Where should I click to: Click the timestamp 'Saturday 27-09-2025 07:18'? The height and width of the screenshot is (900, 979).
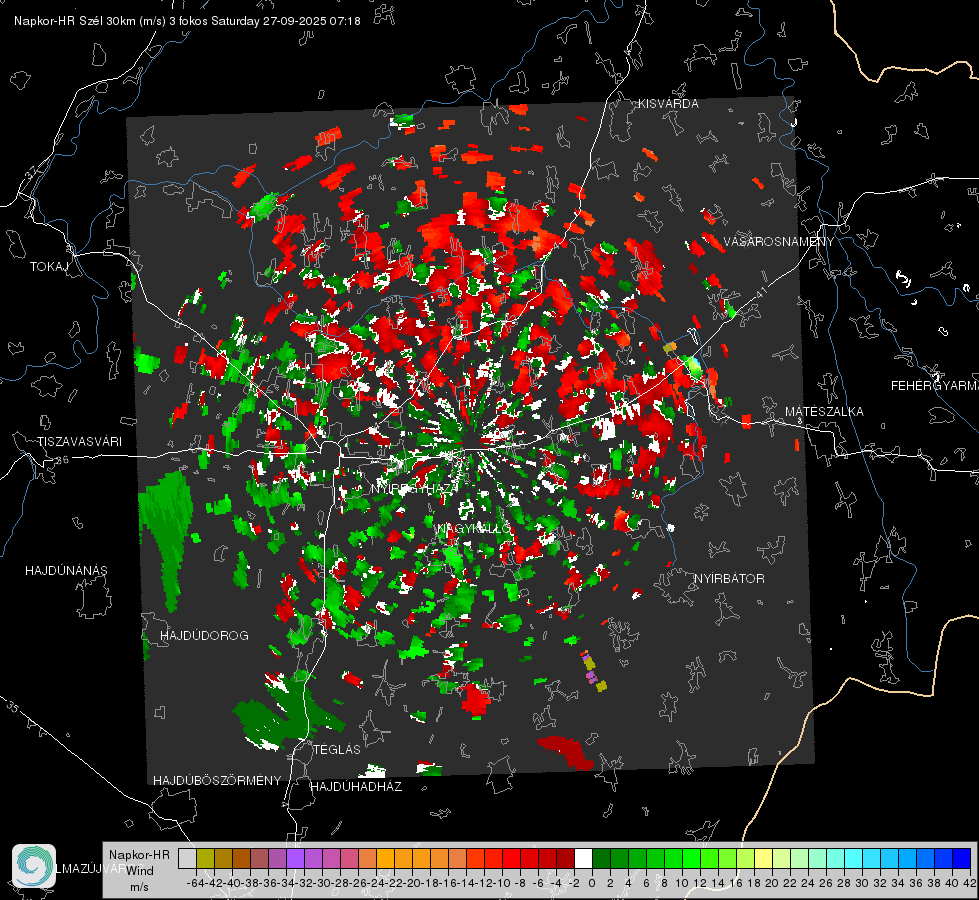click(285, 21)
